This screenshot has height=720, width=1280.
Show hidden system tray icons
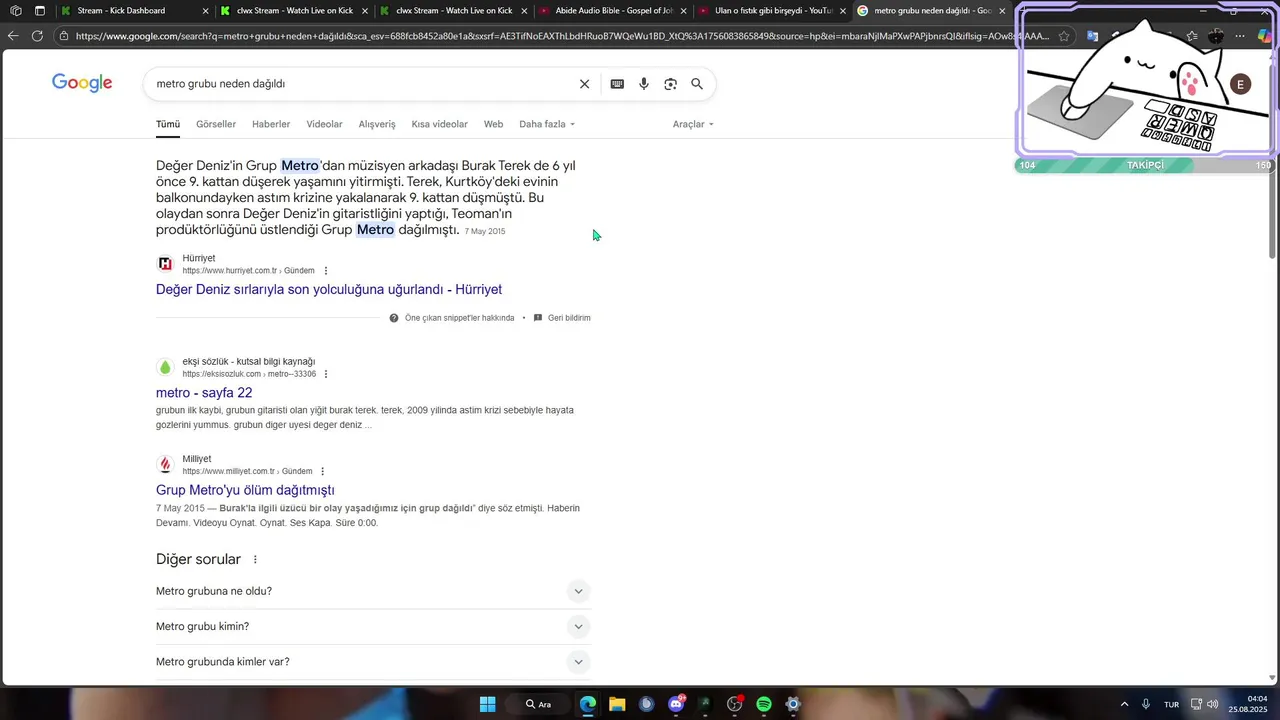tap(1124, 704)
